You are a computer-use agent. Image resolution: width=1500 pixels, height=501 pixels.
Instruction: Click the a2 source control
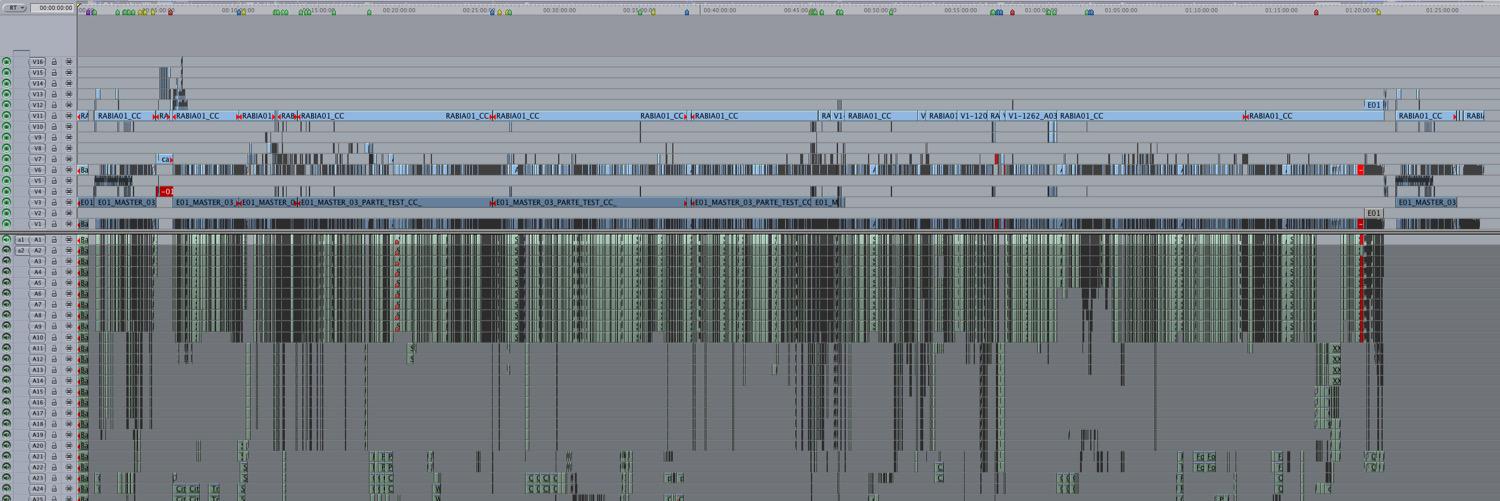[21, 251]
